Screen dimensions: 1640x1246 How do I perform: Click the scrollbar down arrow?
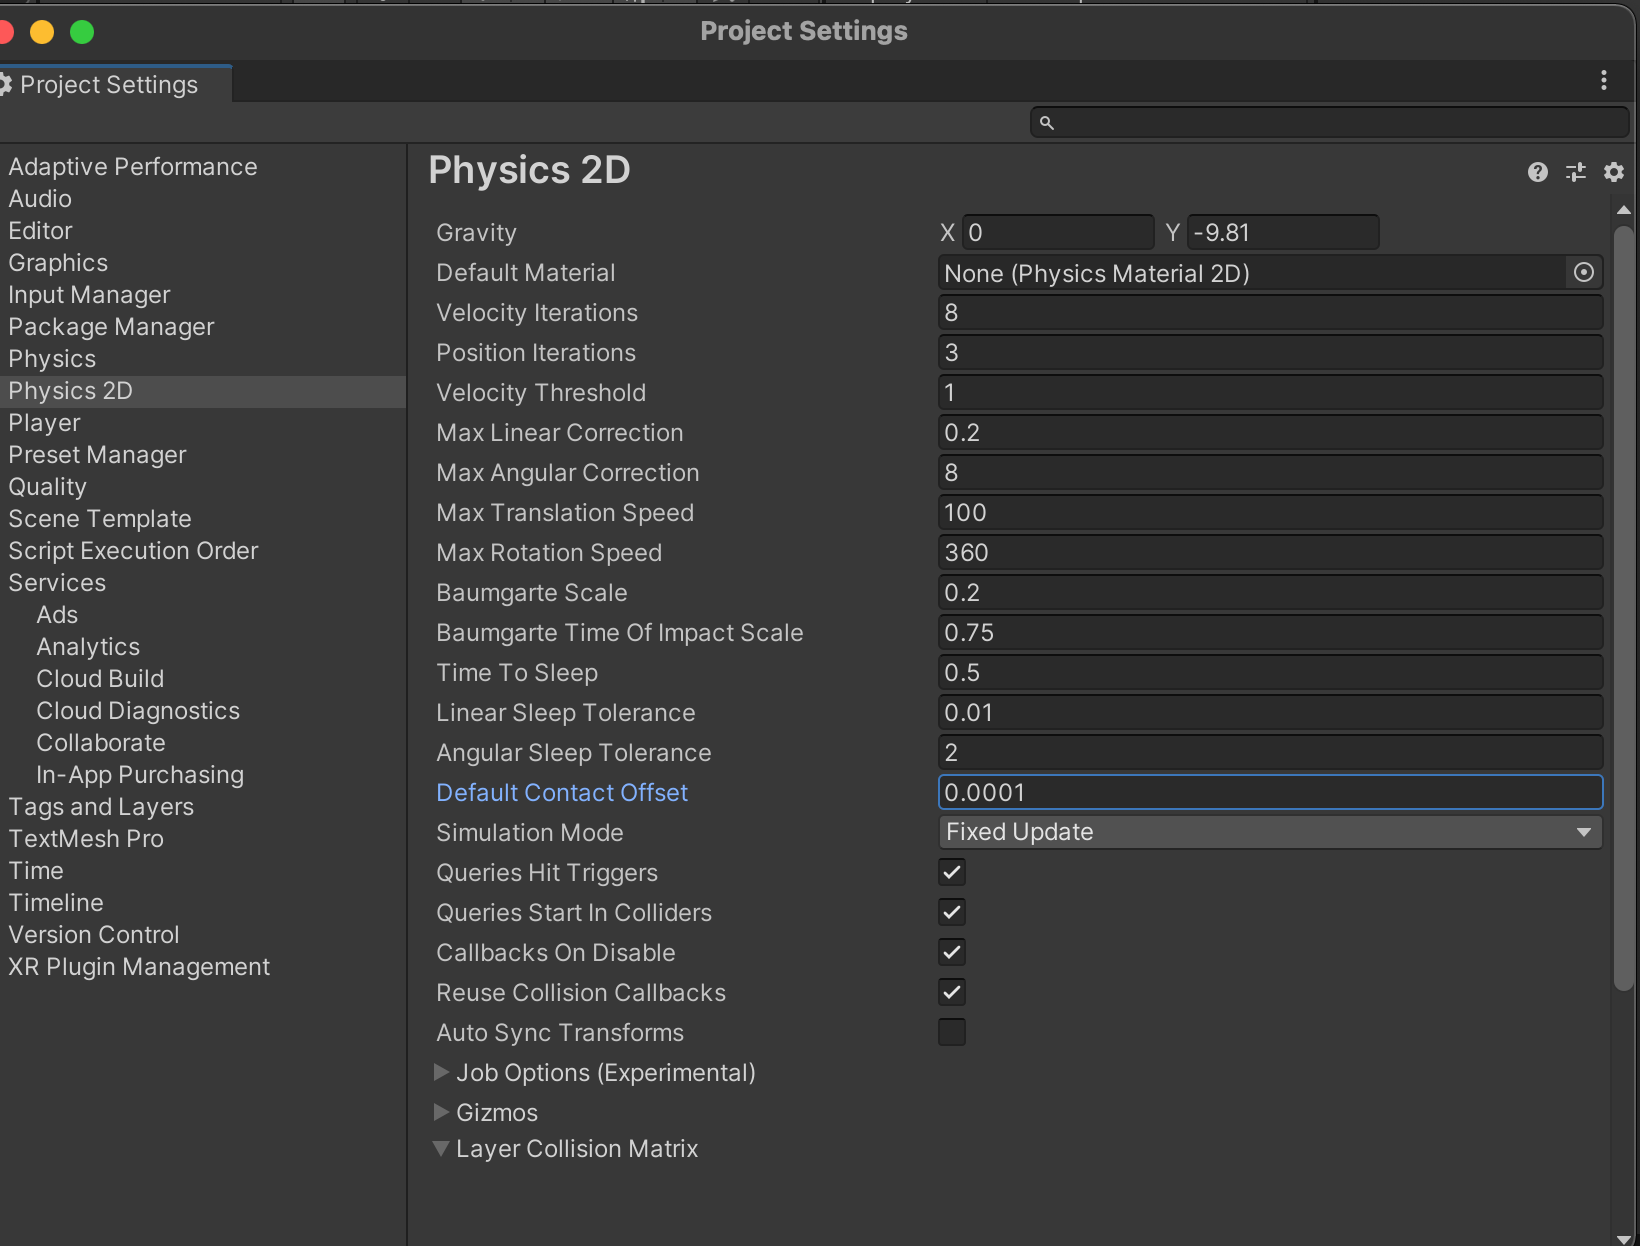tap(1624, 1237)
